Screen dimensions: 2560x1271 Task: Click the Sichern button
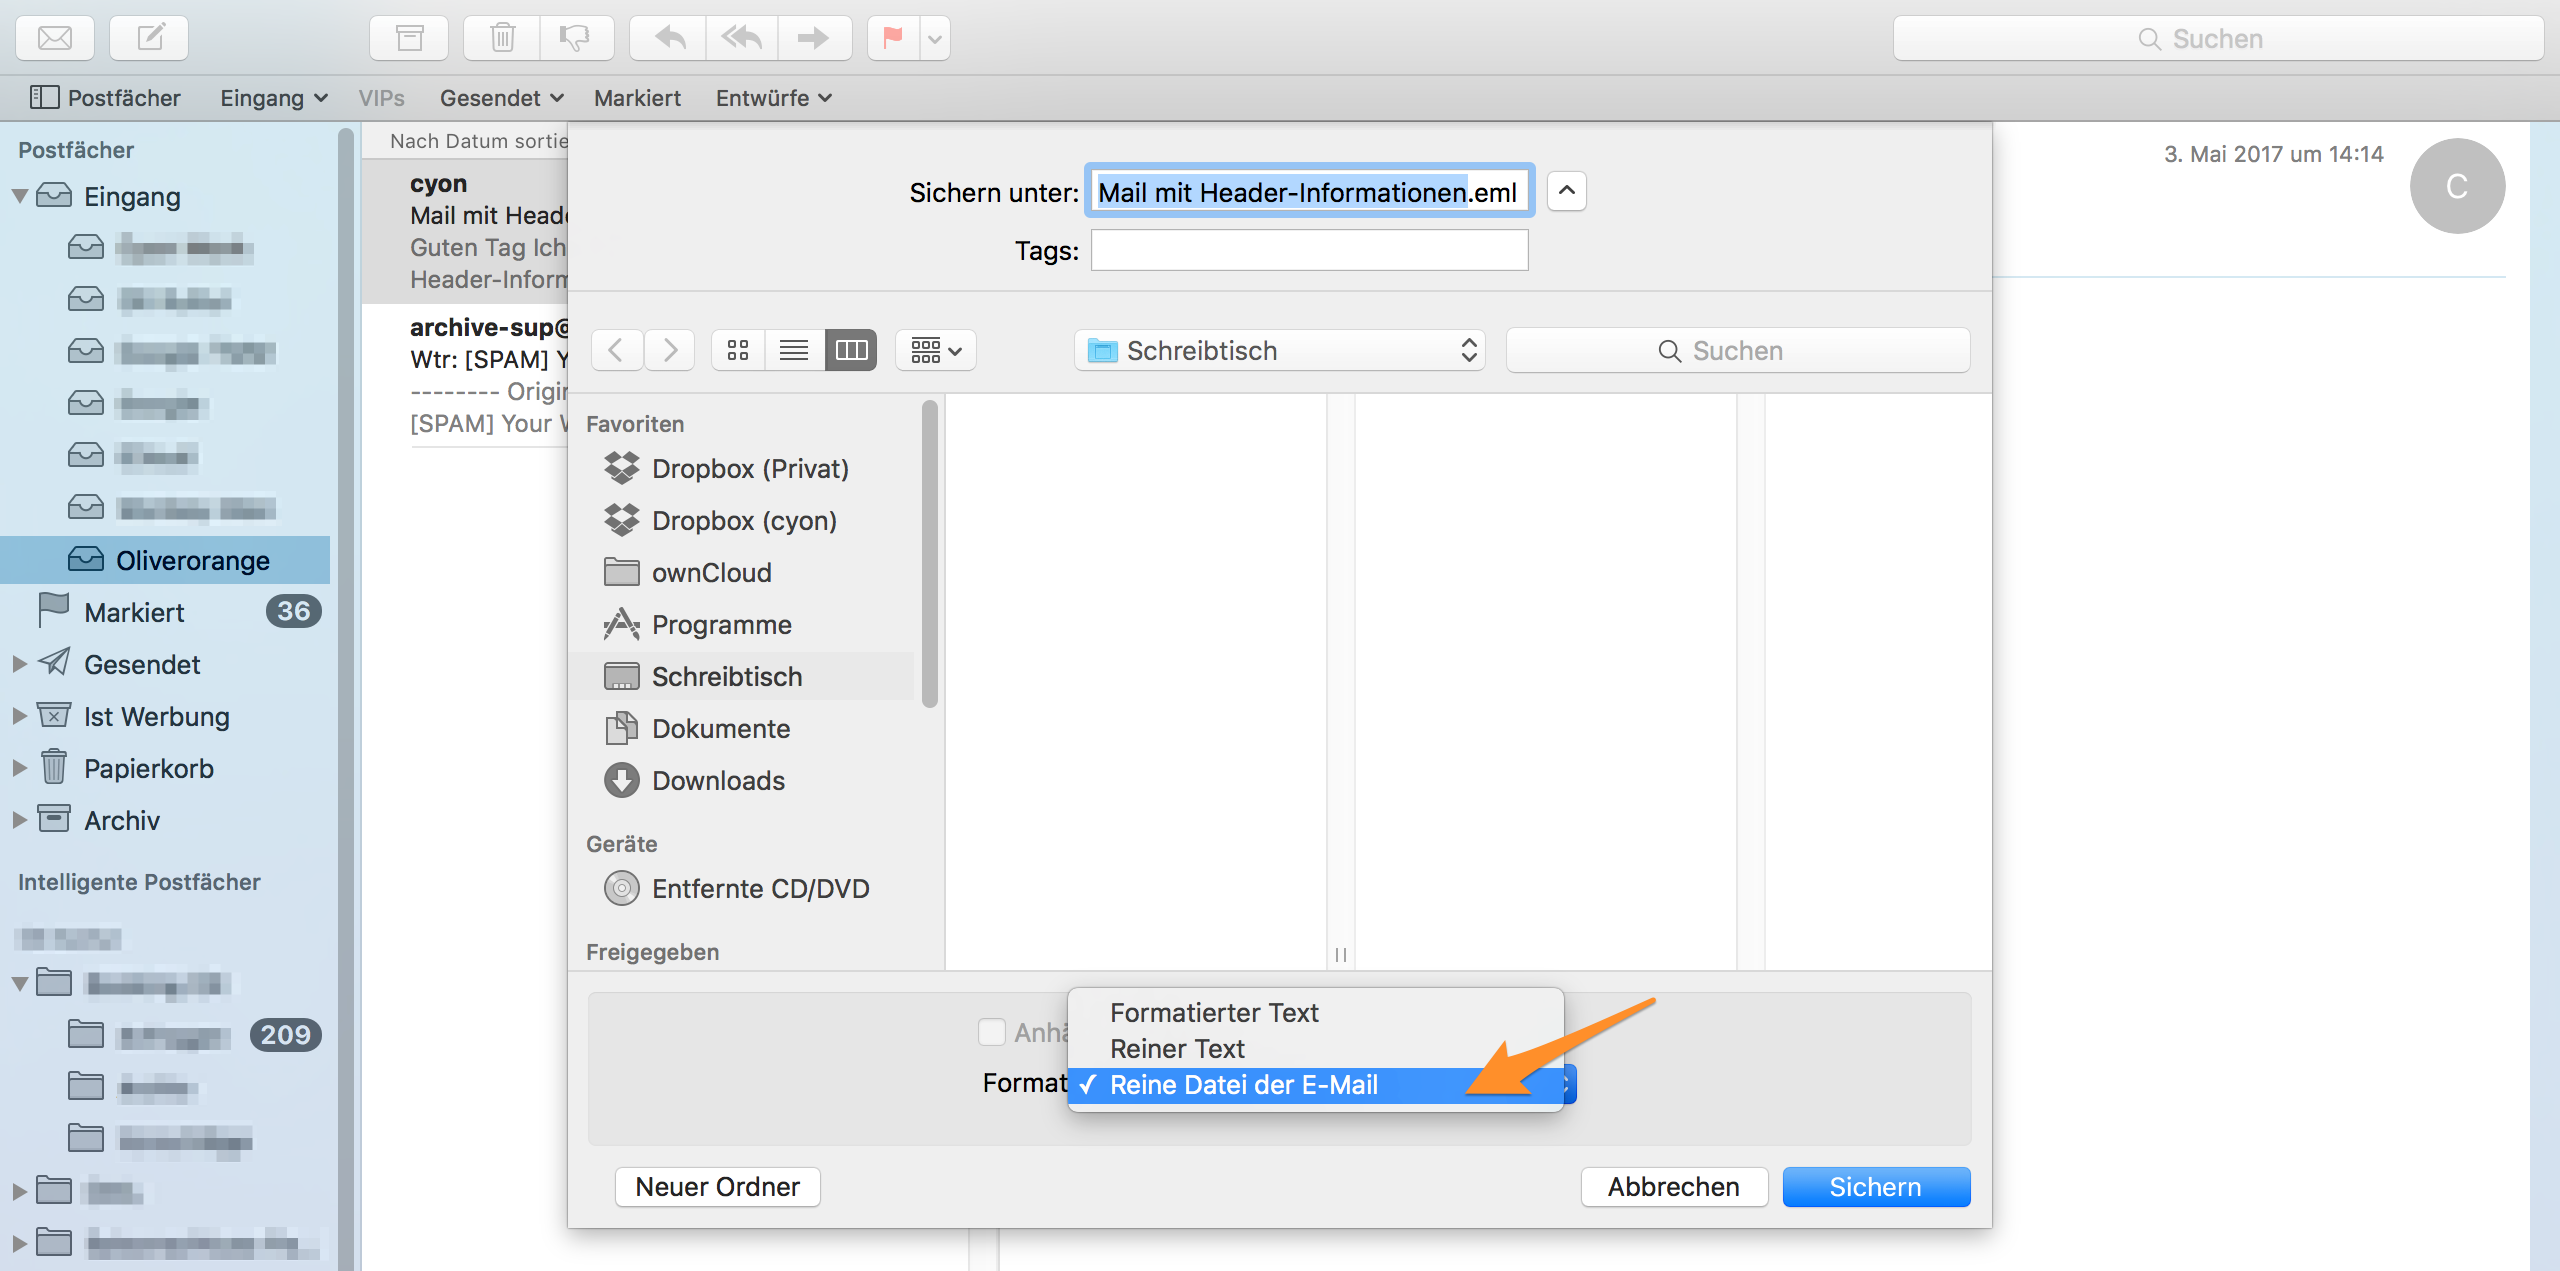pyautogui.click(x=1875, y=1186)
